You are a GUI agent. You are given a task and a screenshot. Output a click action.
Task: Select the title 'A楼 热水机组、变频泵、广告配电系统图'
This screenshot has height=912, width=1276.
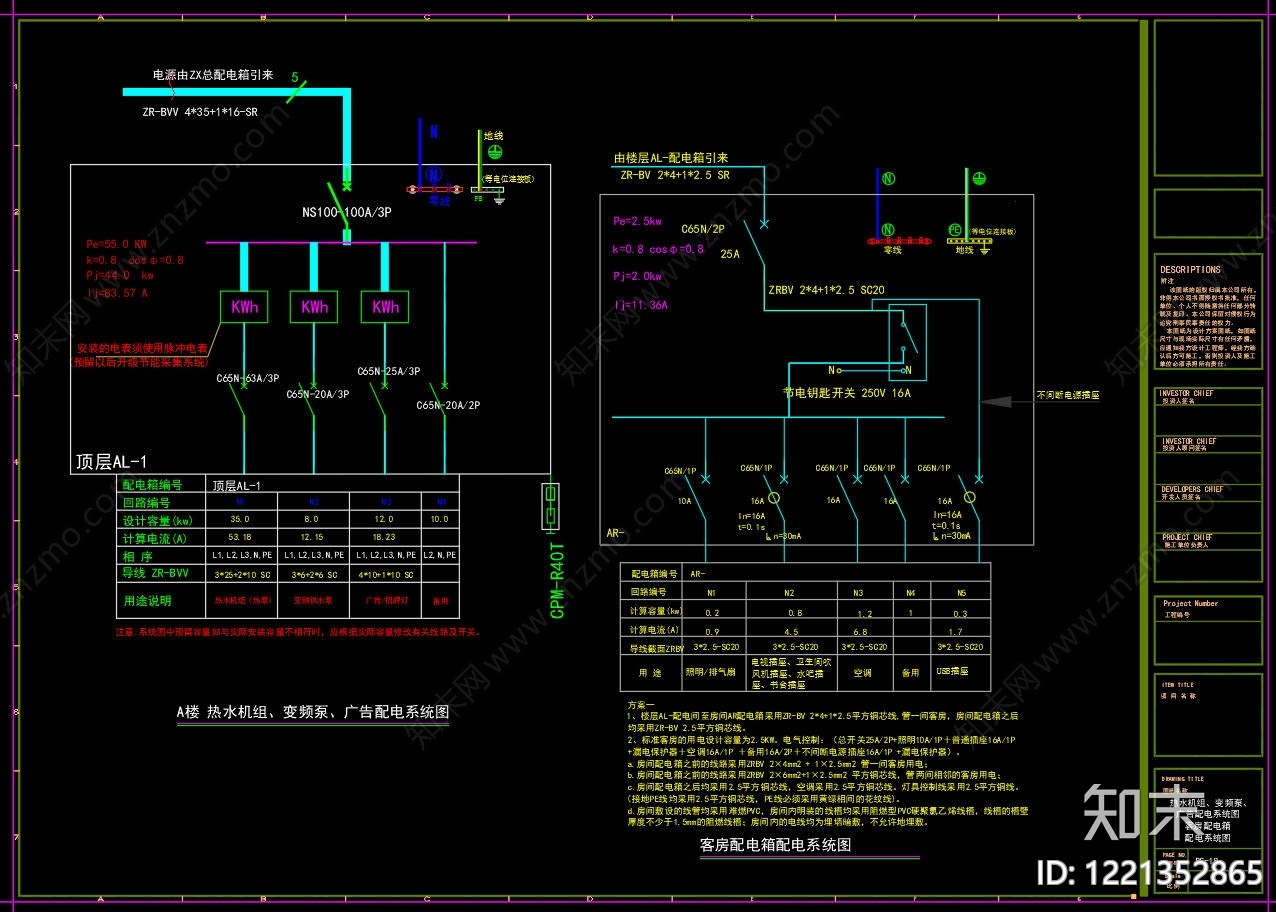pos(313,712)
